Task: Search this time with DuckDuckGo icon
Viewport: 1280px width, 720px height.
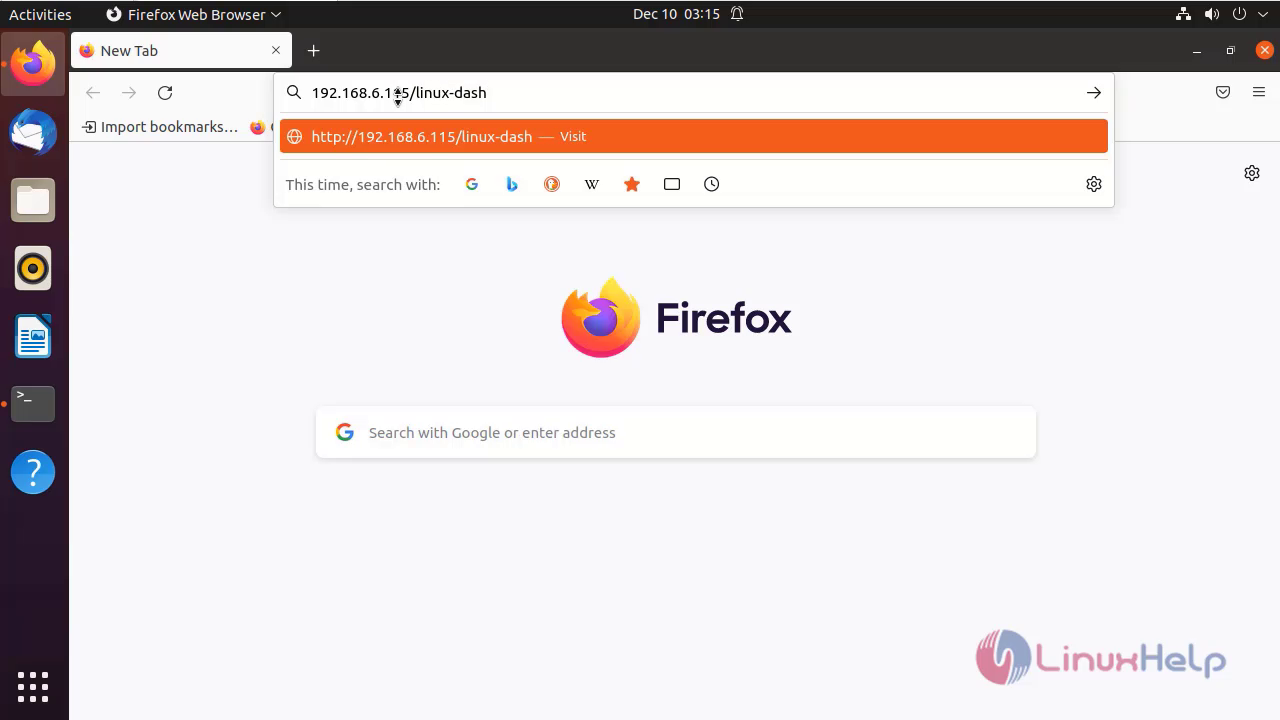Action: 552,184
